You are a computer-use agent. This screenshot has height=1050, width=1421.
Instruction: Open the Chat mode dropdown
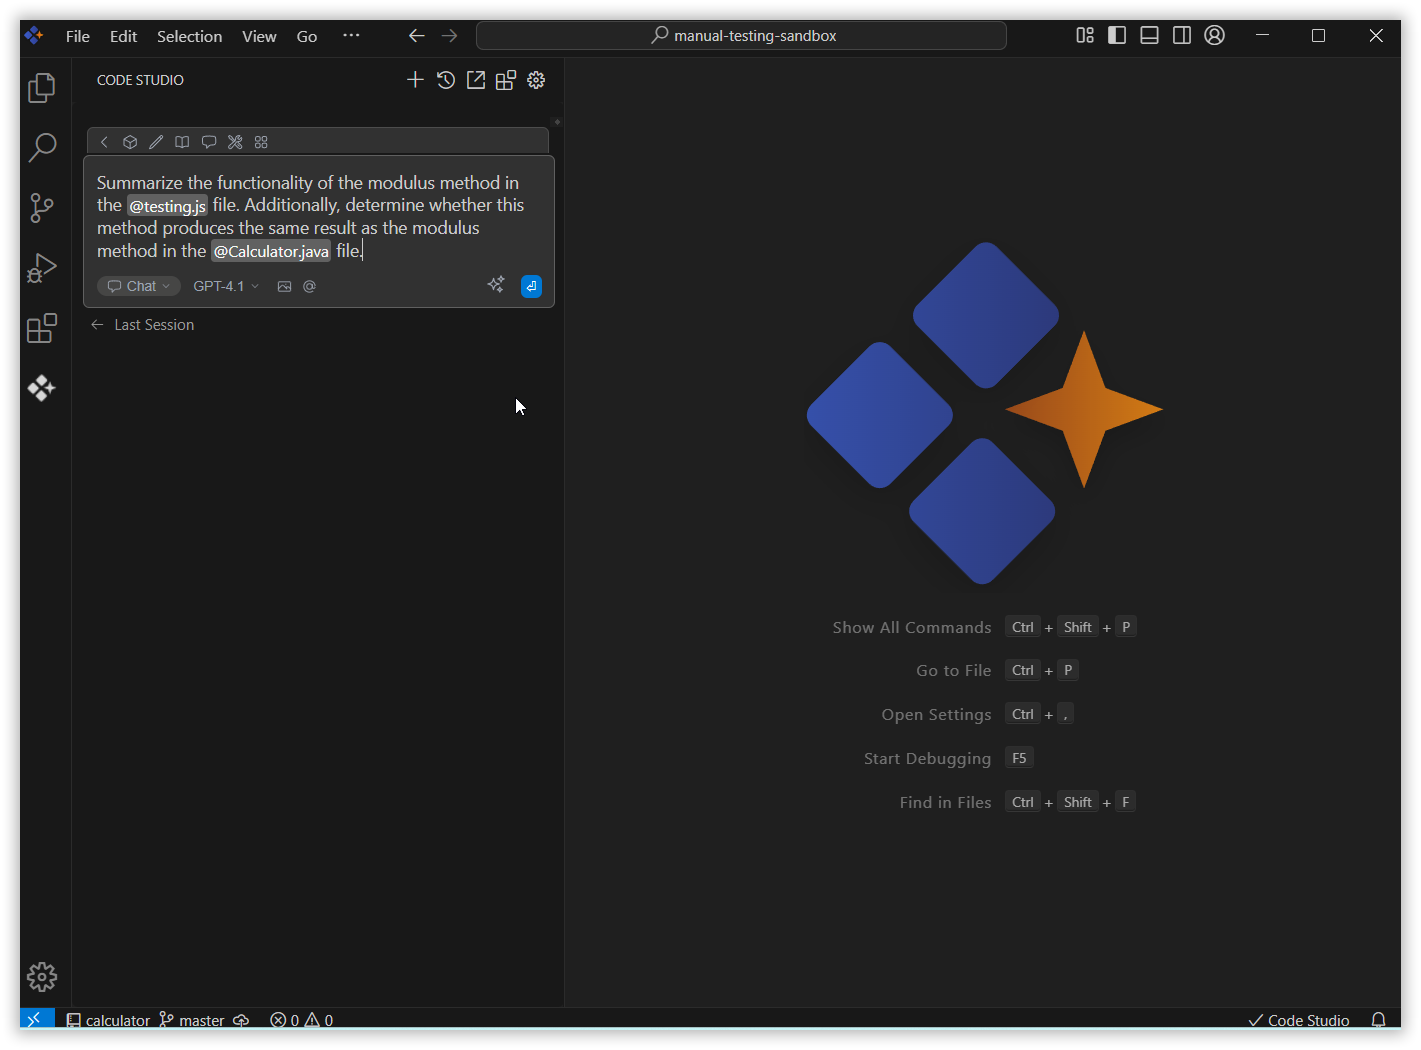pos(139,286)
